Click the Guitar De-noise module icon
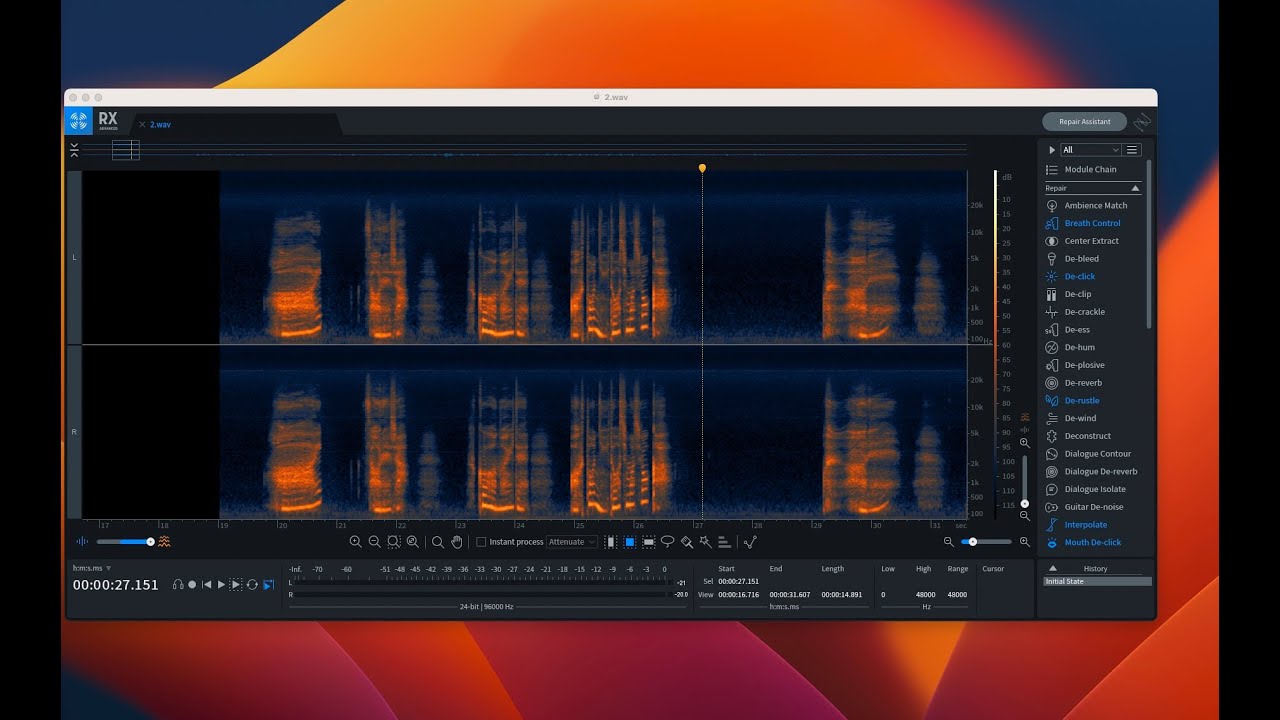This screenshot has width=1280, height=720. [1052, 507]
